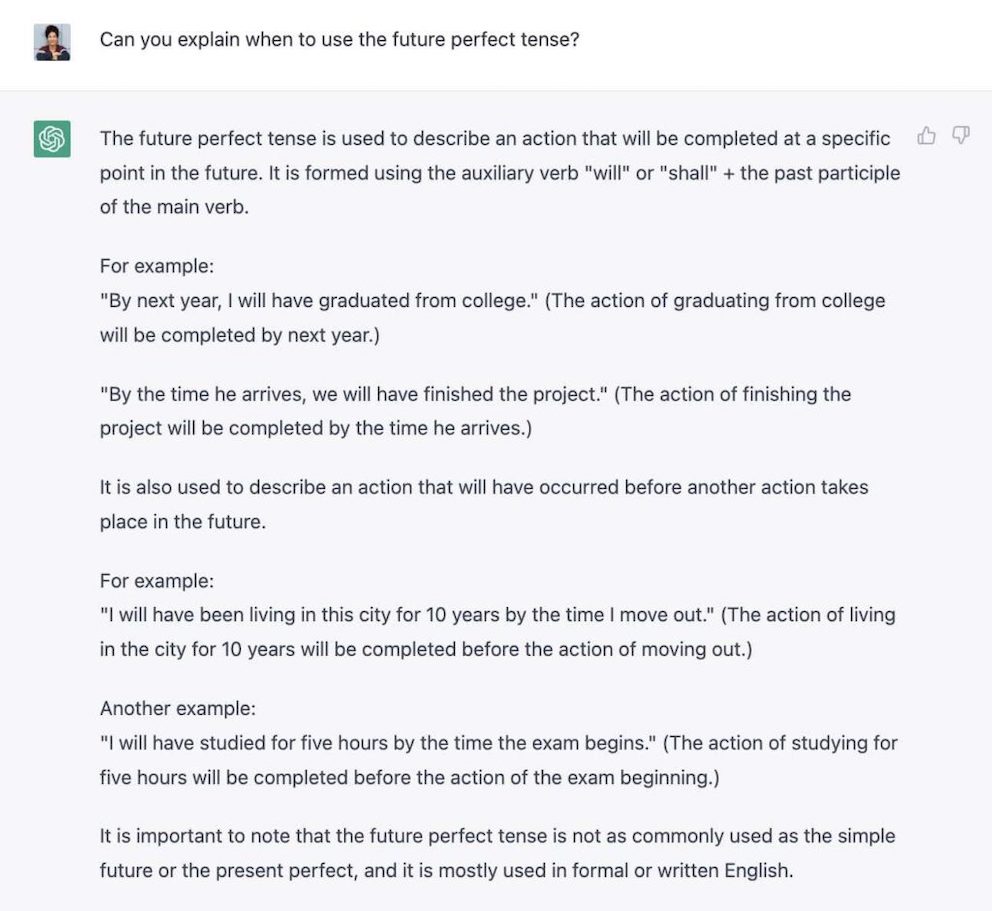Click the "Another example:" label
The image size is (992, 911).
point(178,708)
